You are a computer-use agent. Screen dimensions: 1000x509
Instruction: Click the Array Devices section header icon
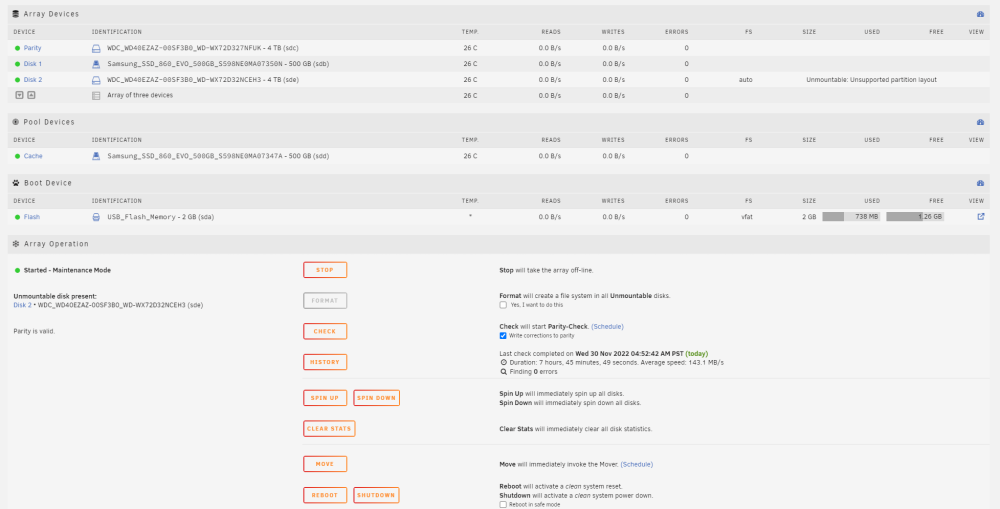tap(16, 13)
